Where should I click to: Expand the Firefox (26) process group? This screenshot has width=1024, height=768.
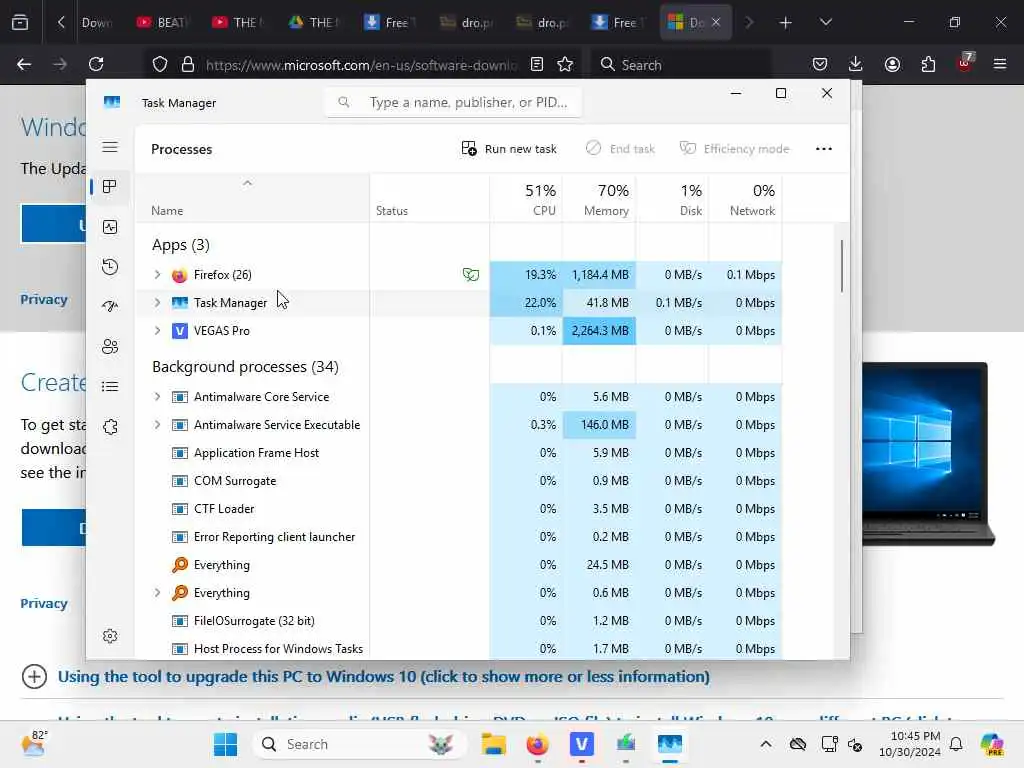(157, 275)
